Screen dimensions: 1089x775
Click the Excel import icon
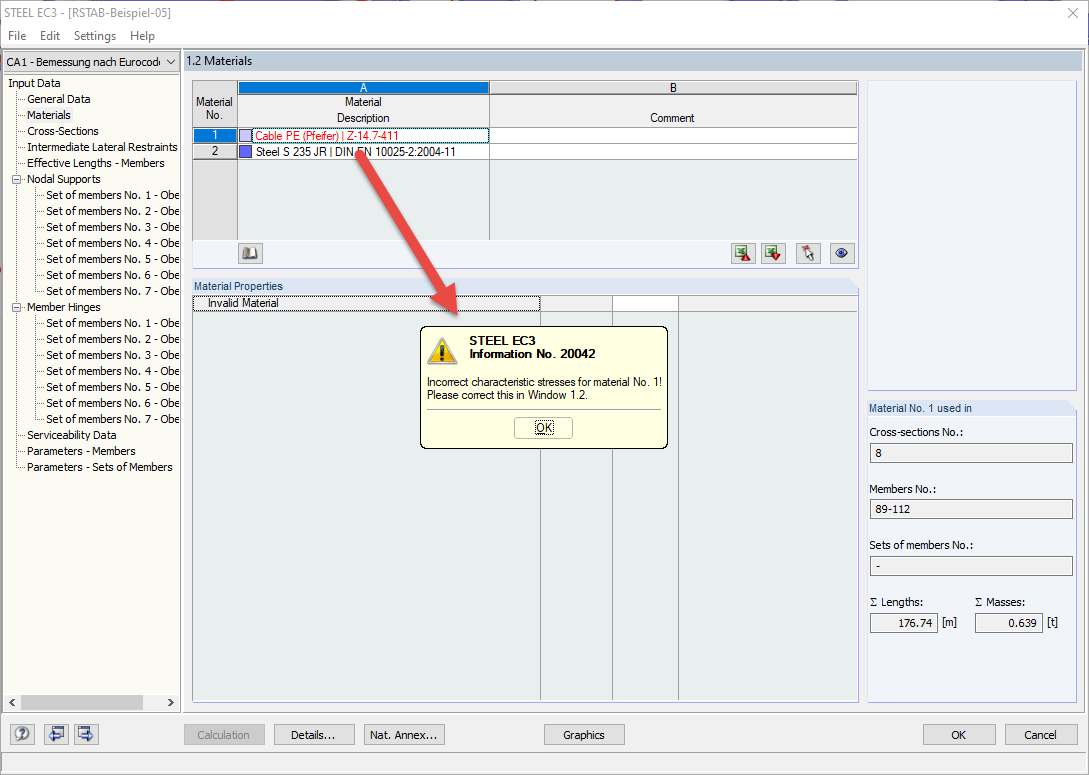pyautogui.click(x=773, y=253)
